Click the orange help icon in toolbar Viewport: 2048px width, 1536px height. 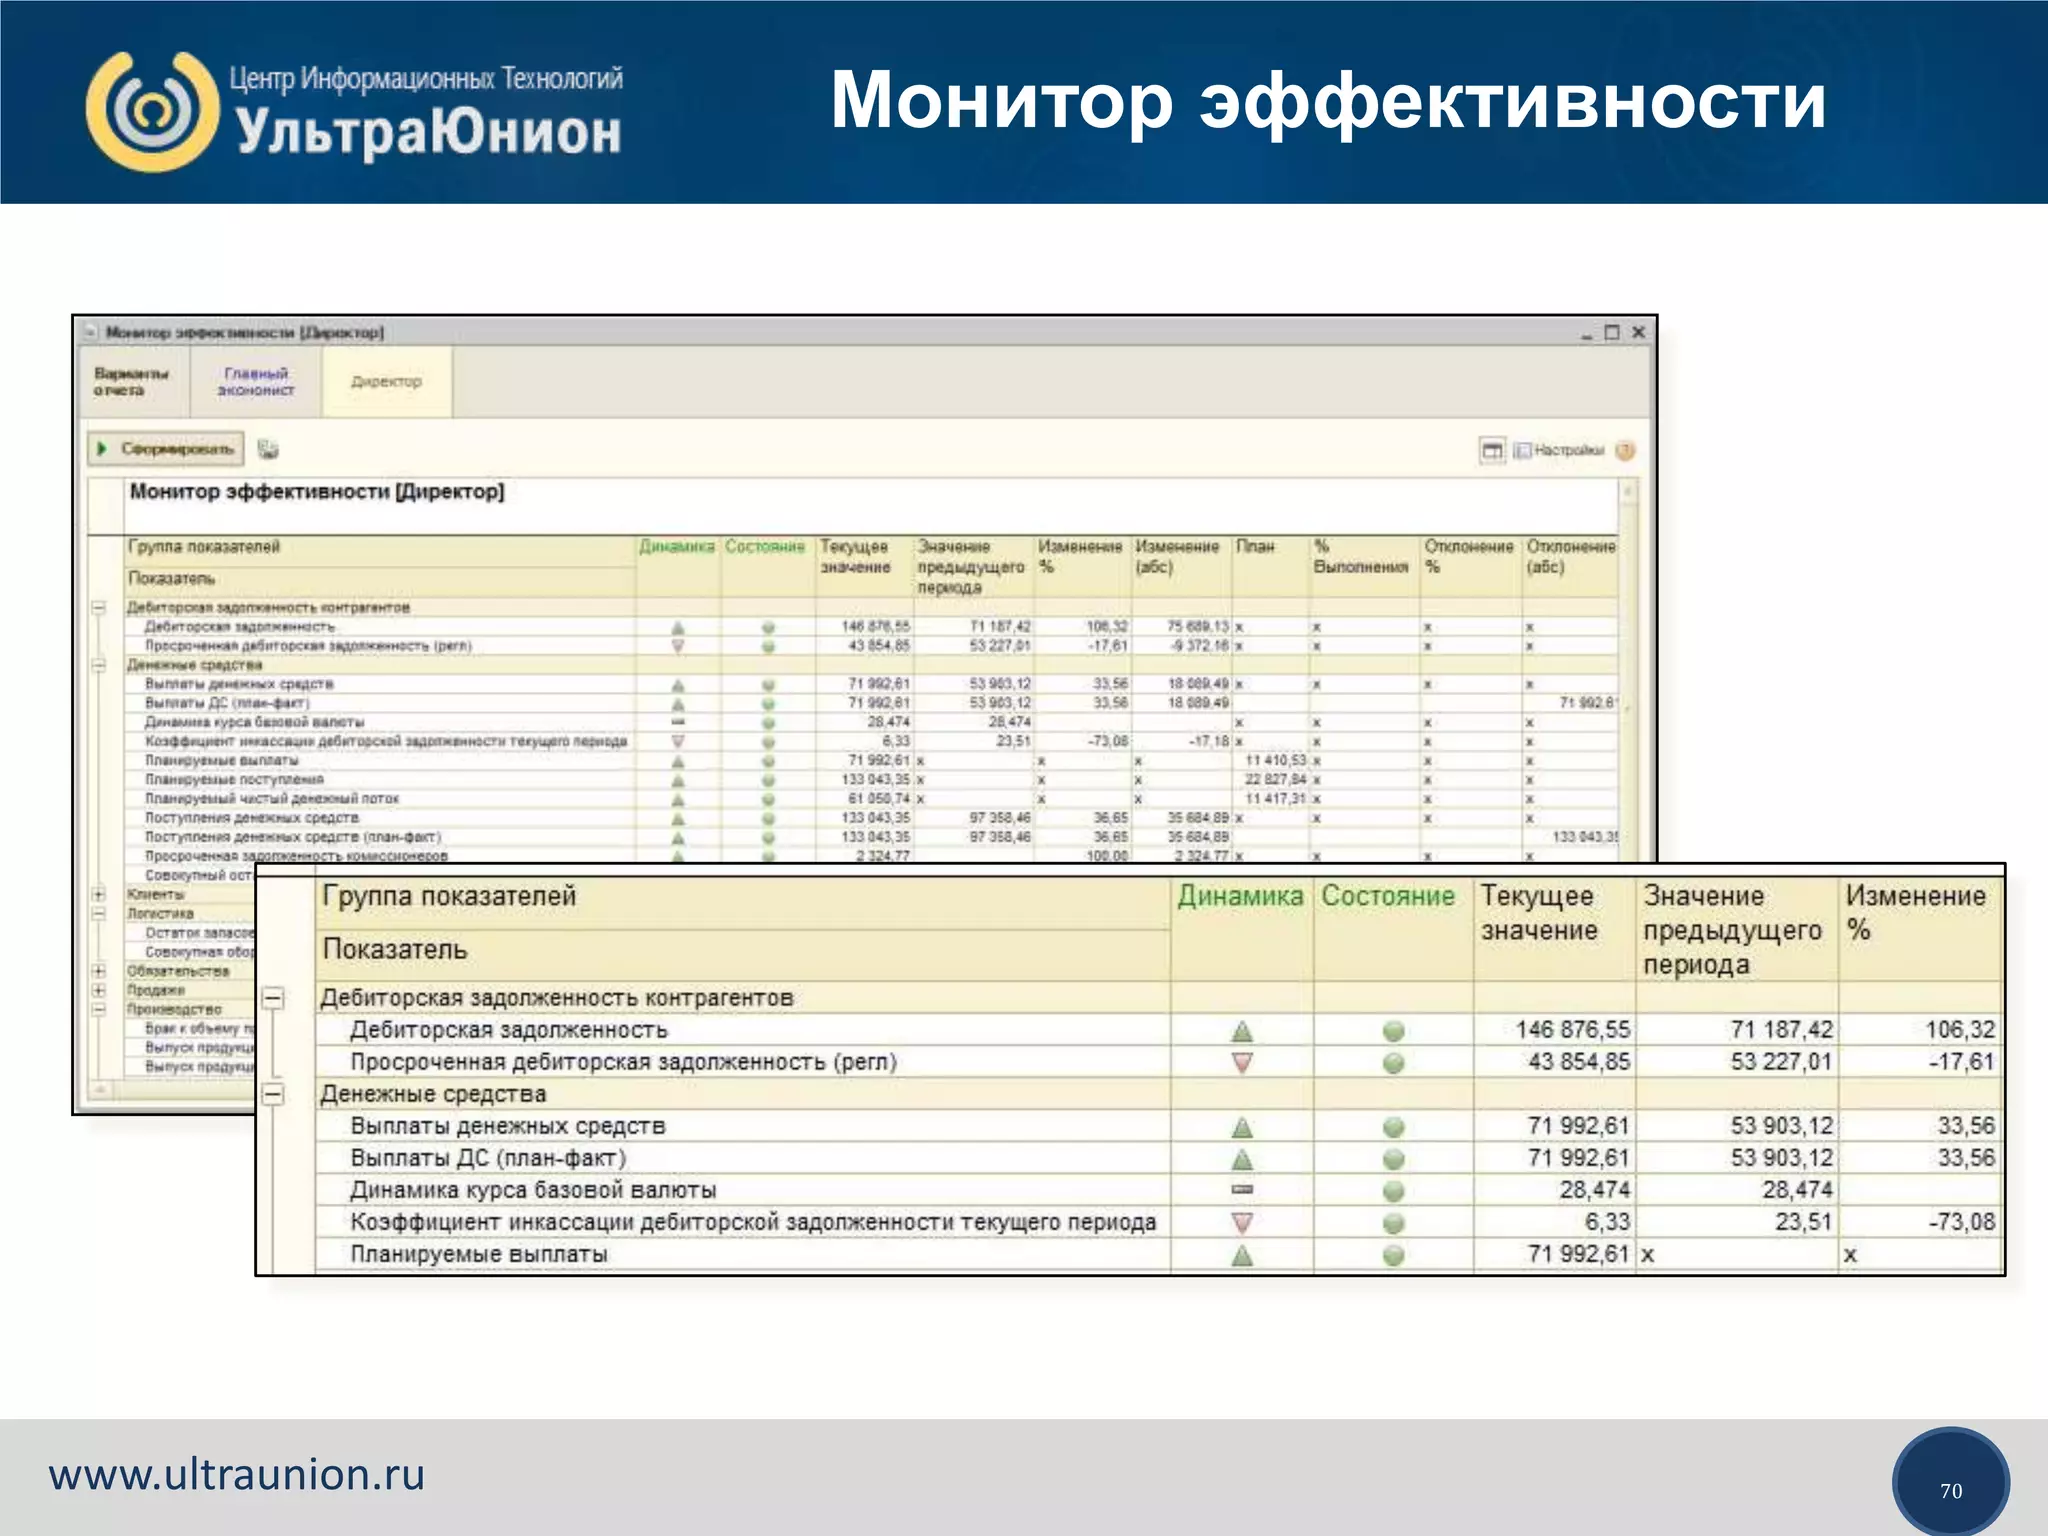tap(1626, 450)
